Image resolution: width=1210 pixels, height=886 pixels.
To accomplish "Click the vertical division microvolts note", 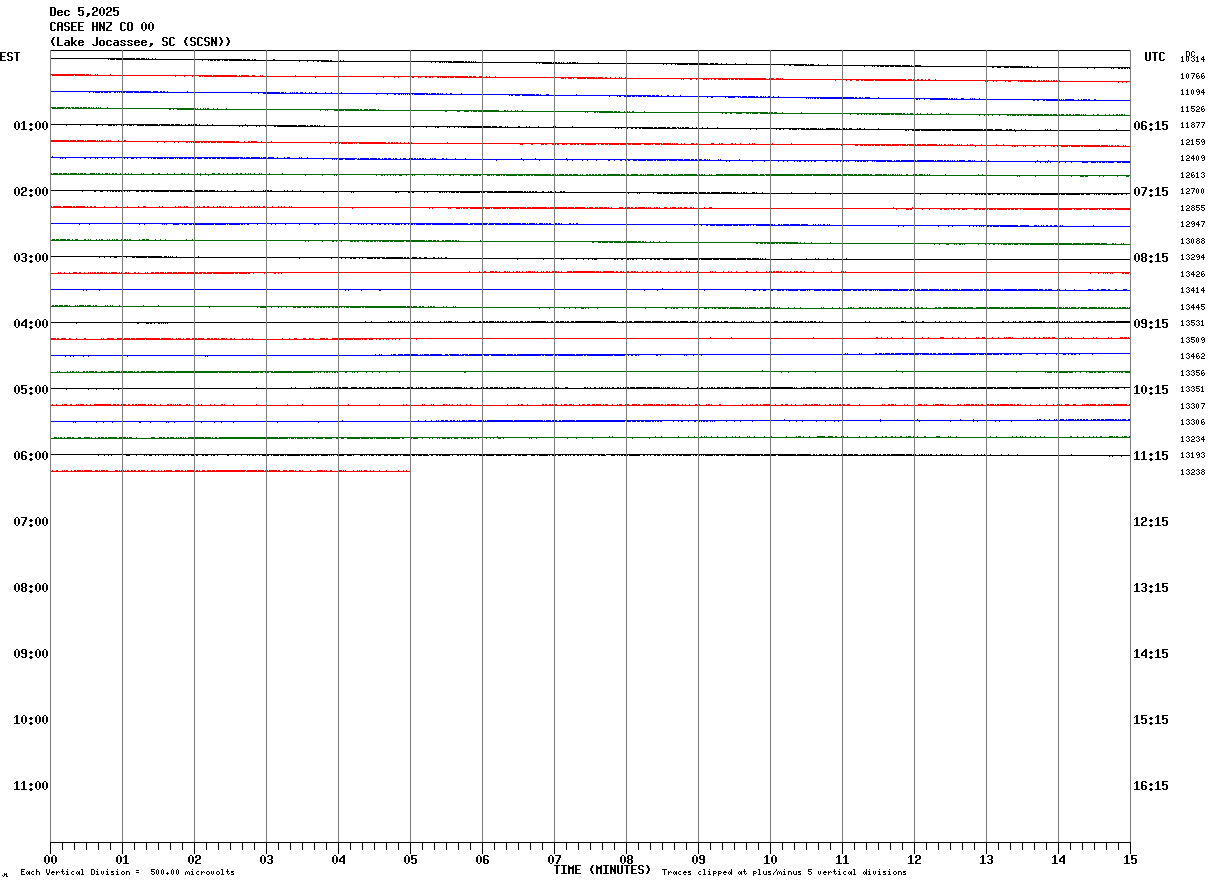I will [x=127, y=873].
